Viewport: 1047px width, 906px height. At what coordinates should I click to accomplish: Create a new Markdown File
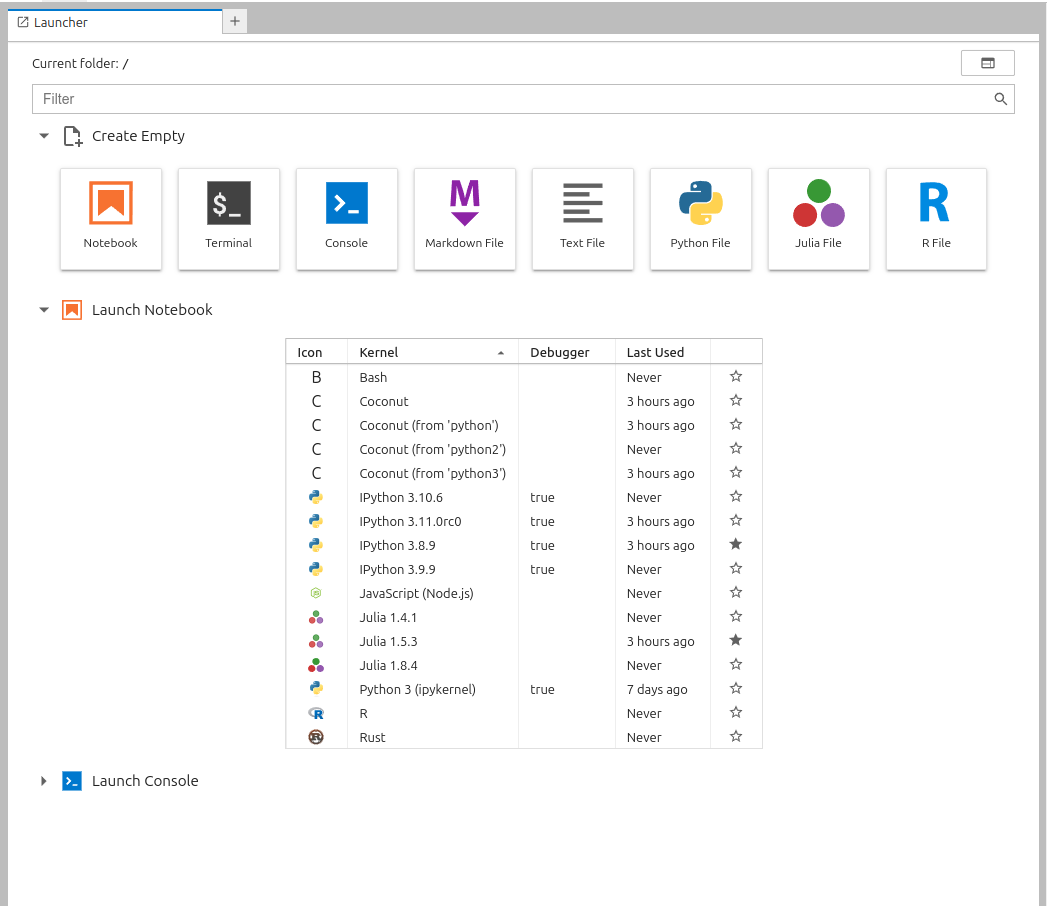(465, 218)
